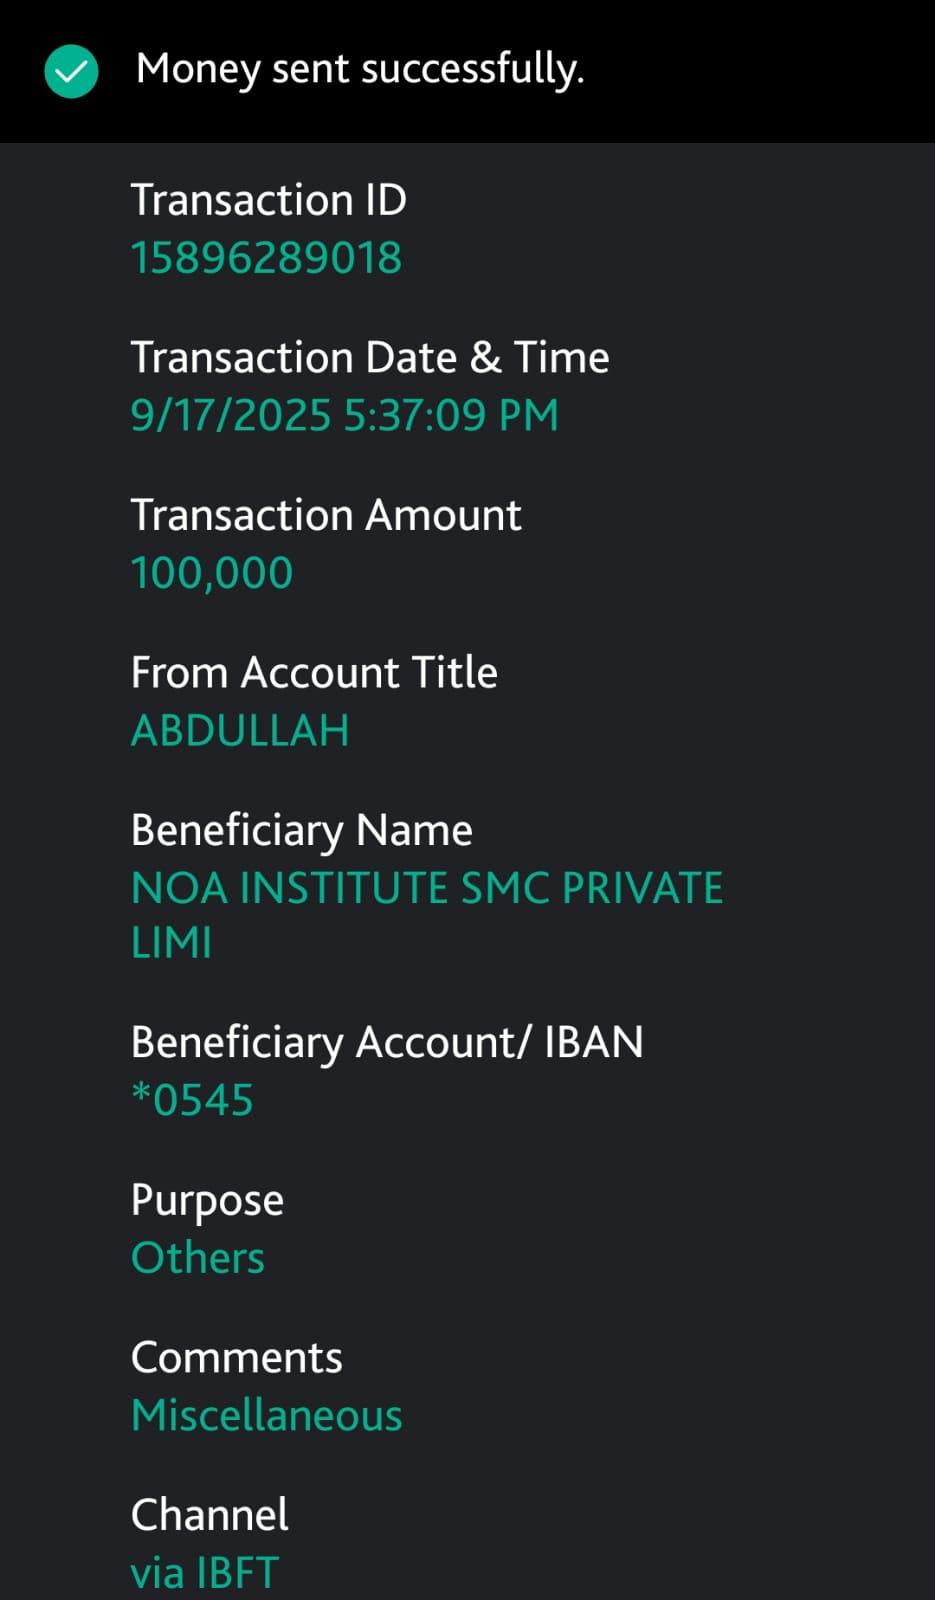Screen dimensions: 935x1600
Task: Tap the date value 9/17/2025 5:37:09 PM
Action: (x=344, y=415)
